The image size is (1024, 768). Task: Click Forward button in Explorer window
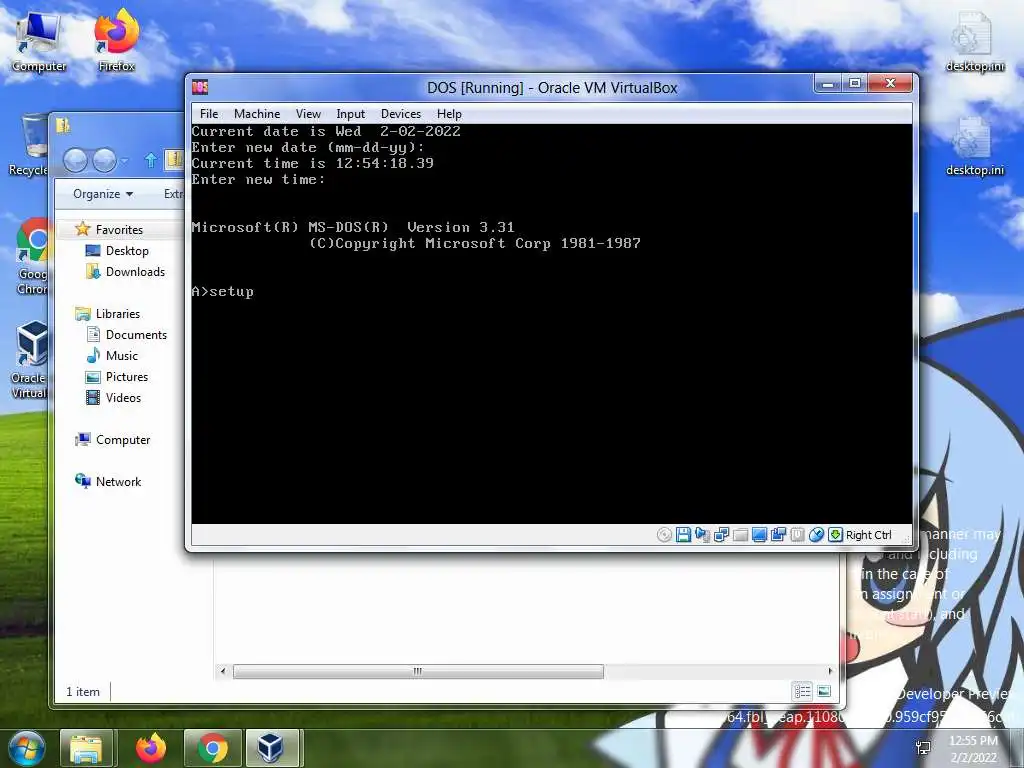click(x=104, y=160)
